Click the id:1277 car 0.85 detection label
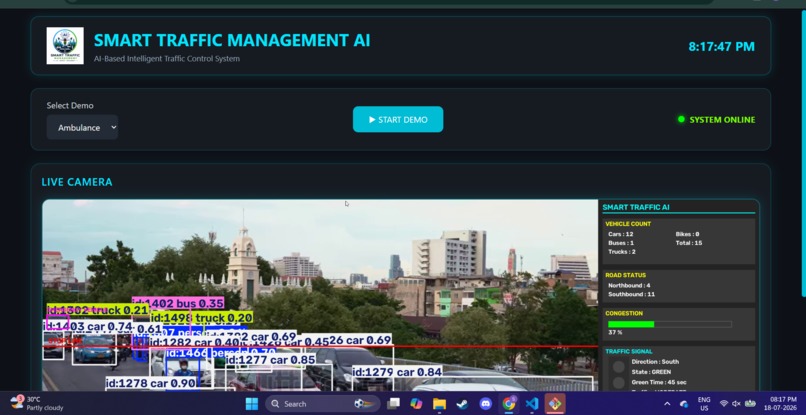The image size is (806, 415). coord(270,360)
